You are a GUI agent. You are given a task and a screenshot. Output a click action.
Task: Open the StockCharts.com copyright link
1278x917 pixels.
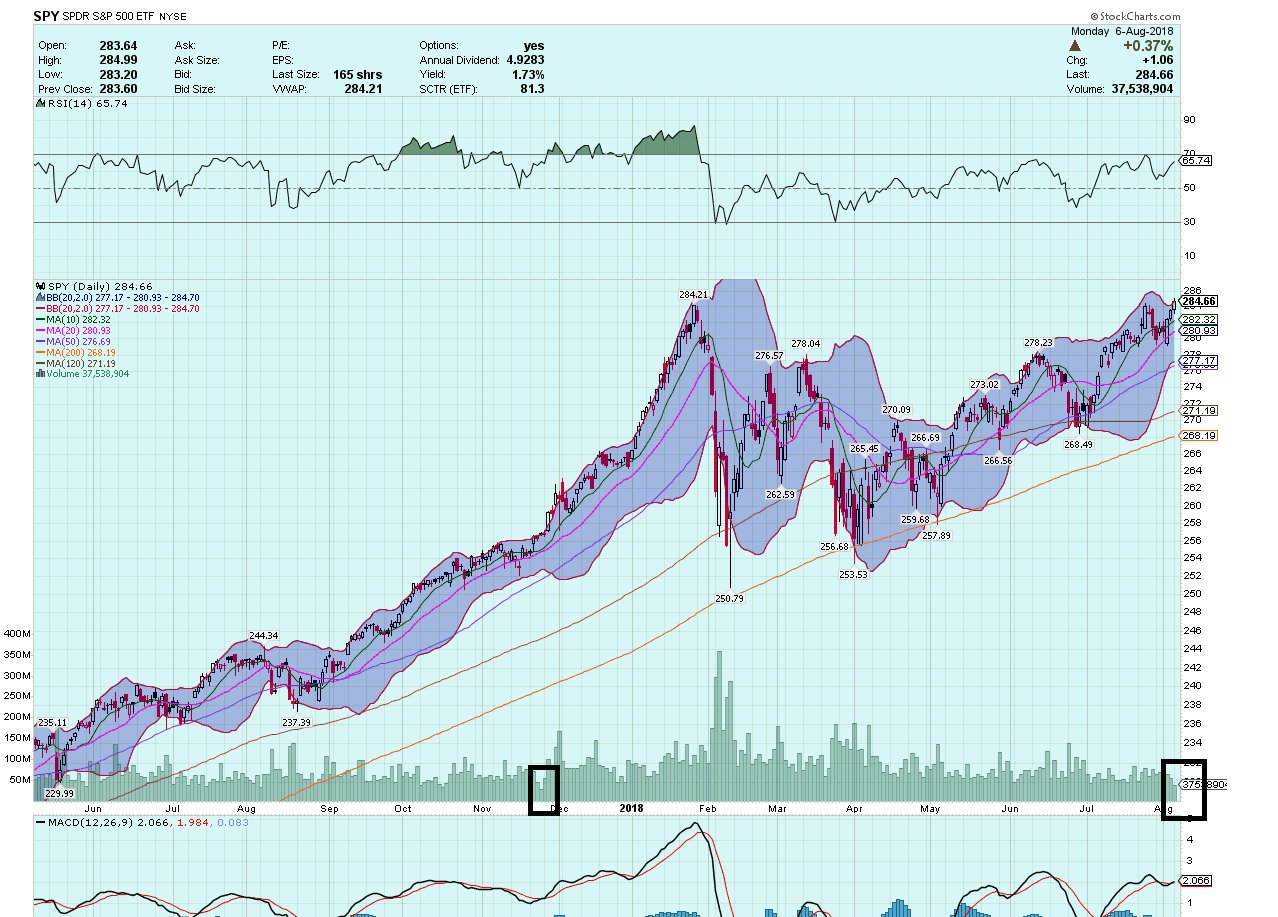(1135, 17)
